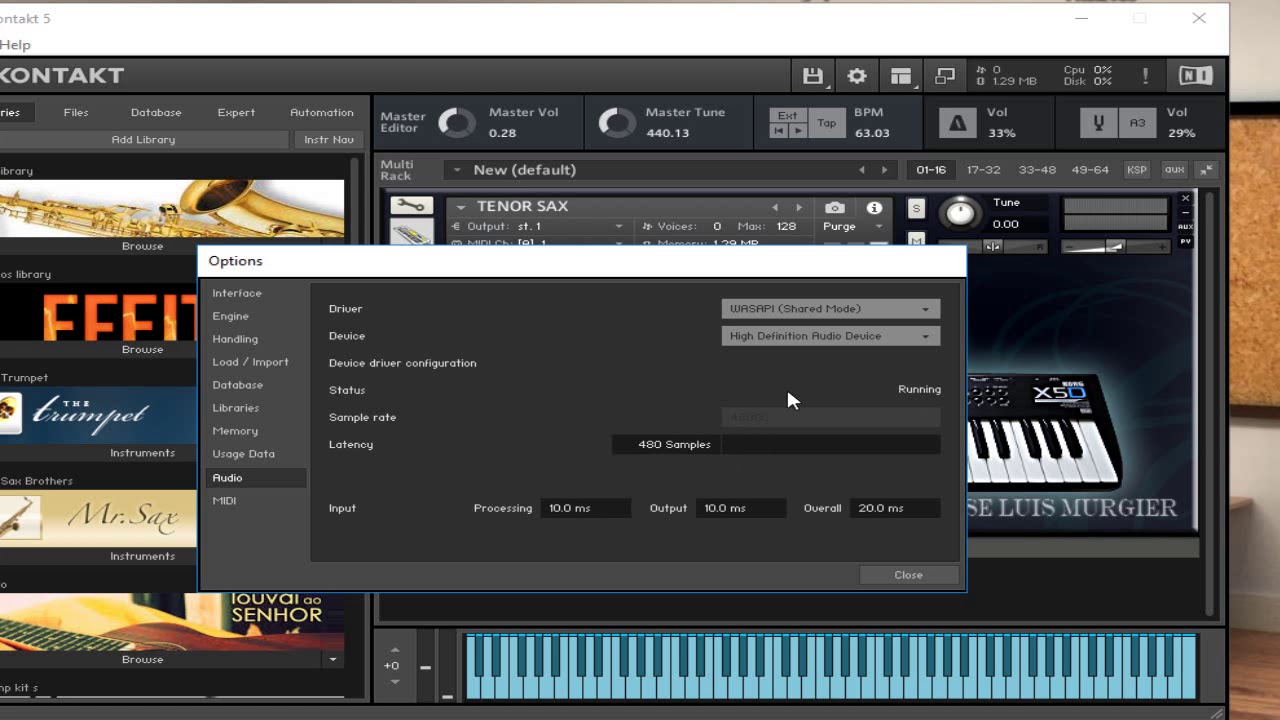Switch to the Expert browser tab
The width and height of the screenshot is (1280, 720).
coord(236,113)
